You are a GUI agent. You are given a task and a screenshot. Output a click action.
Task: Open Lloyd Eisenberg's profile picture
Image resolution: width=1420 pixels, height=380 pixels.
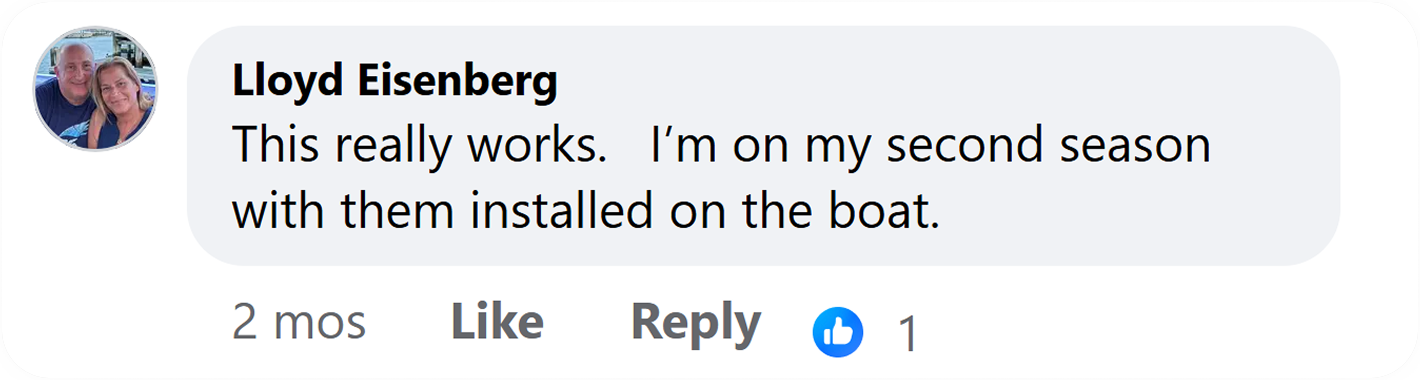click(x=96, y=89)
